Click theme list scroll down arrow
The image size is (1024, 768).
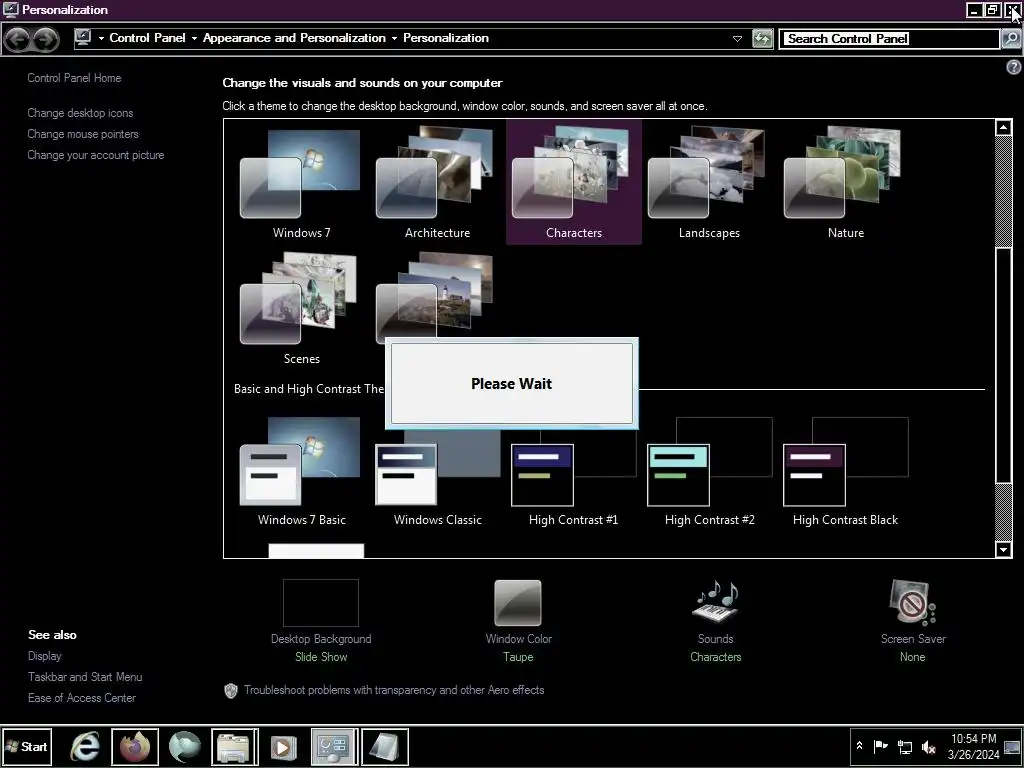(x=1004, y=549)
